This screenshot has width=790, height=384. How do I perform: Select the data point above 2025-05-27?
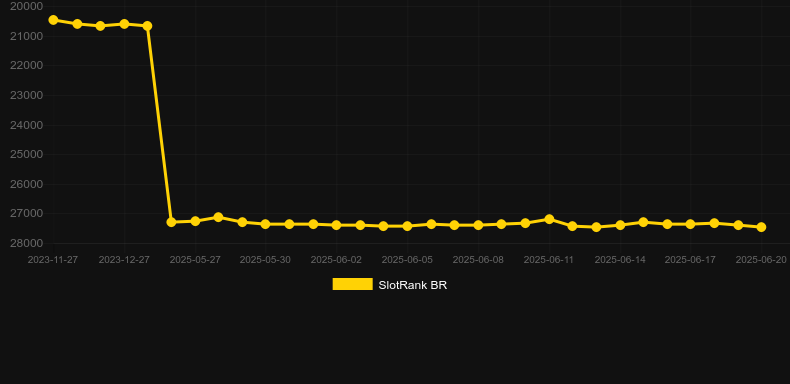coord(195,221)
